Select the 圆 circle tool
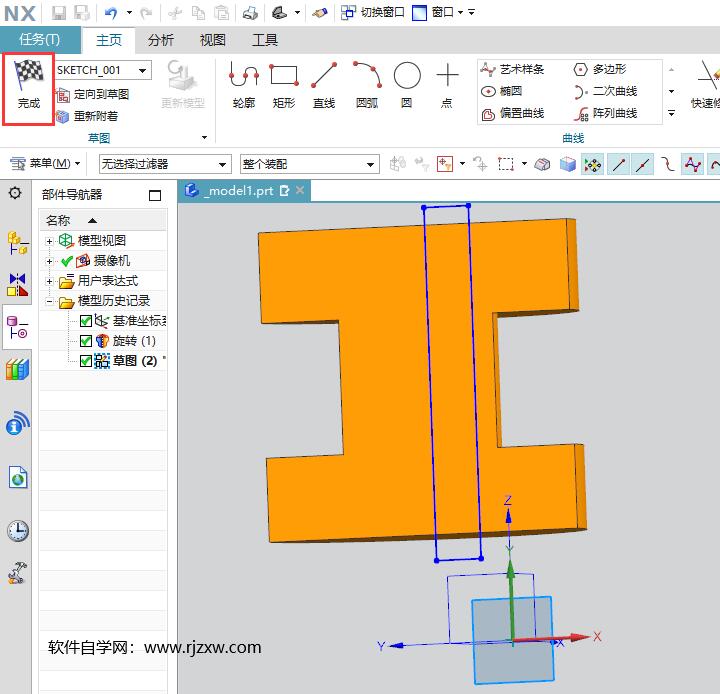720x694 pixels. [x=406, y=84]
